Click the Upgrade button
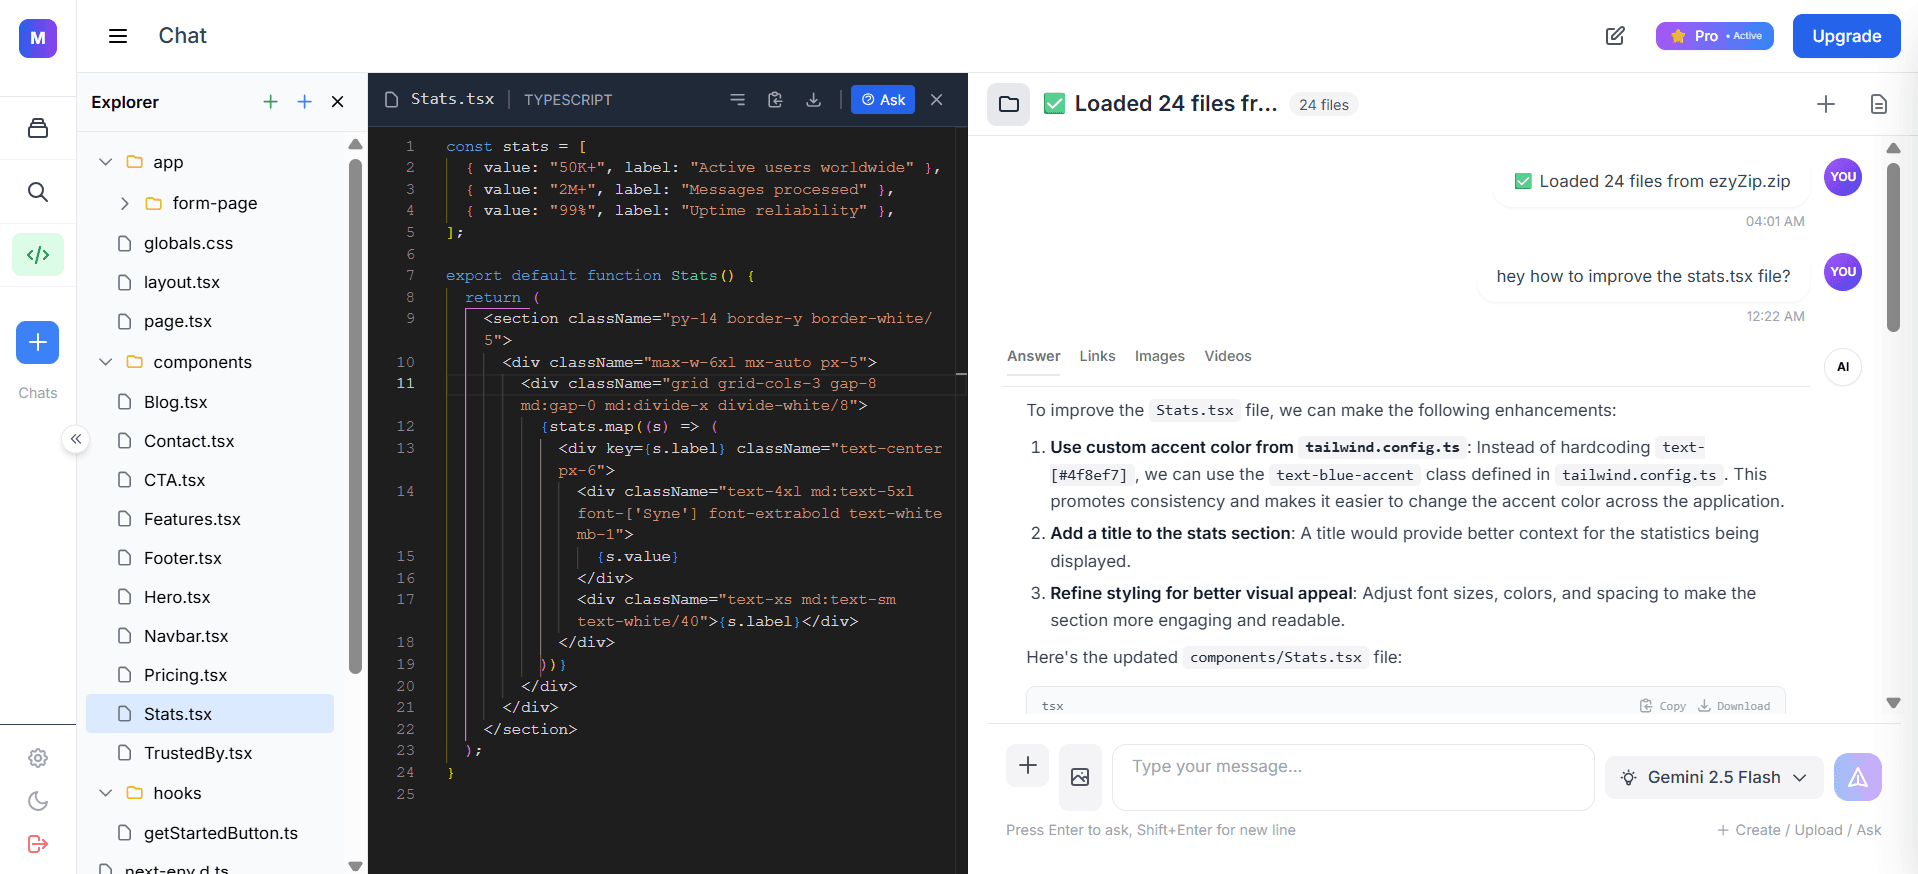This screenshot has width=1918, height=874. (1846, 36)
